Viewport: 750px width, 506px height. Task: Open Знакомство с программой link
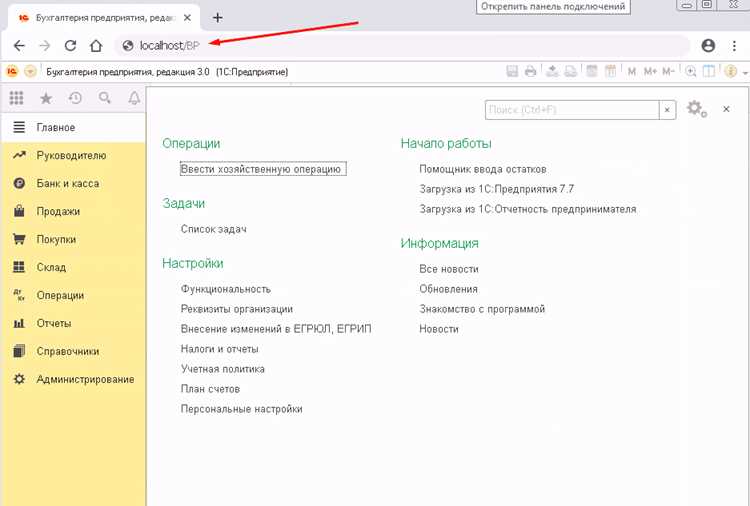[x=482, y=309]
